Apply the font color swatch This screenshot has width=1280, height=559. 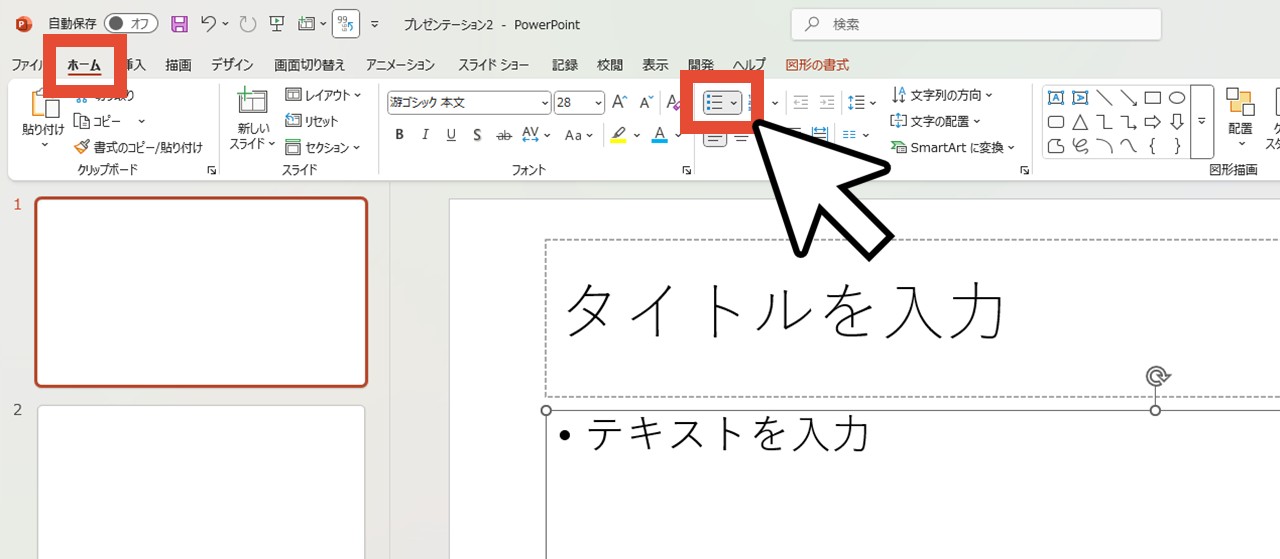click(659, 135)
